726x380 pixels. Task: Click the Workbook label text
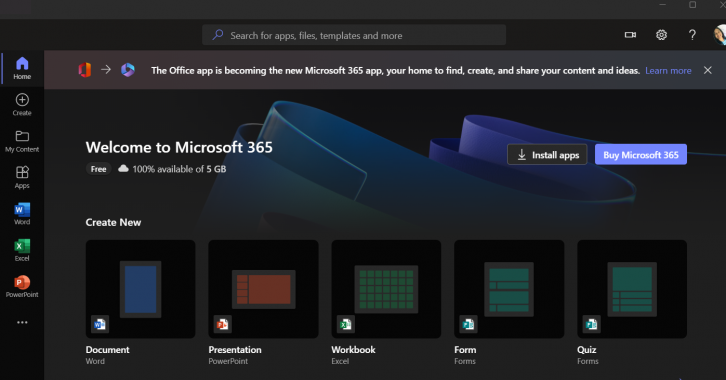[353, 349]
